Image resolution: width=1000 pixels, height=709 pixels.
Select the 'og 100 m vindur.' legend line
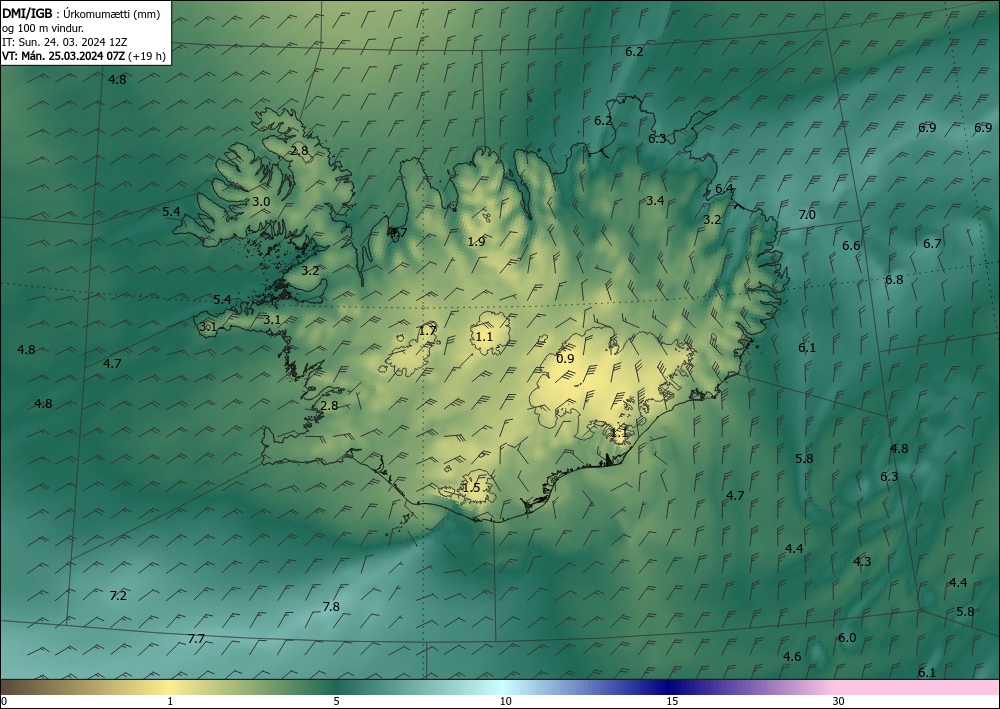(43, 28)
